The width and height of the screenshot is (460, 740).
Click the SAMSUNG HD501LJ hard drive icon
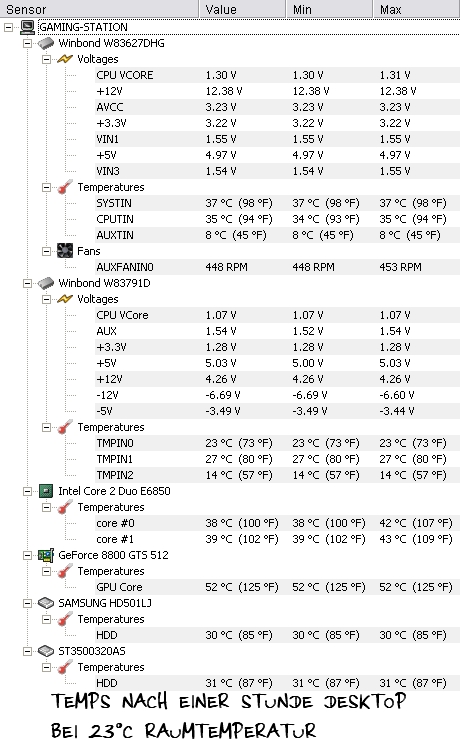(46, 603)
